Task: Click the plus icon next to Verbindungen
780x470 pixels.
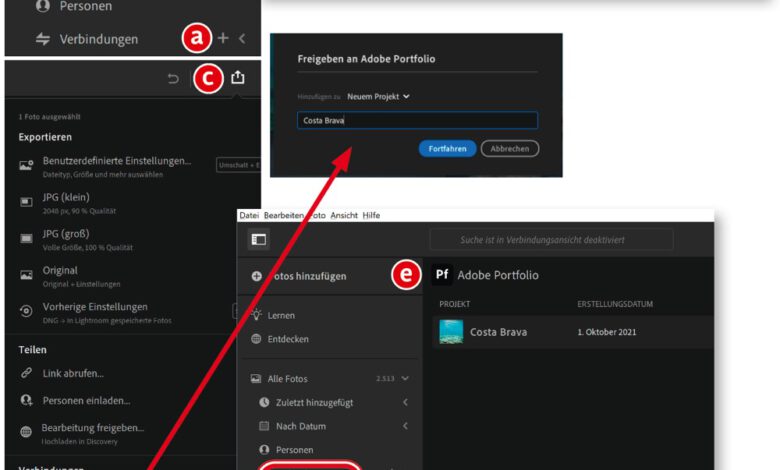Action: pos(223,38)
